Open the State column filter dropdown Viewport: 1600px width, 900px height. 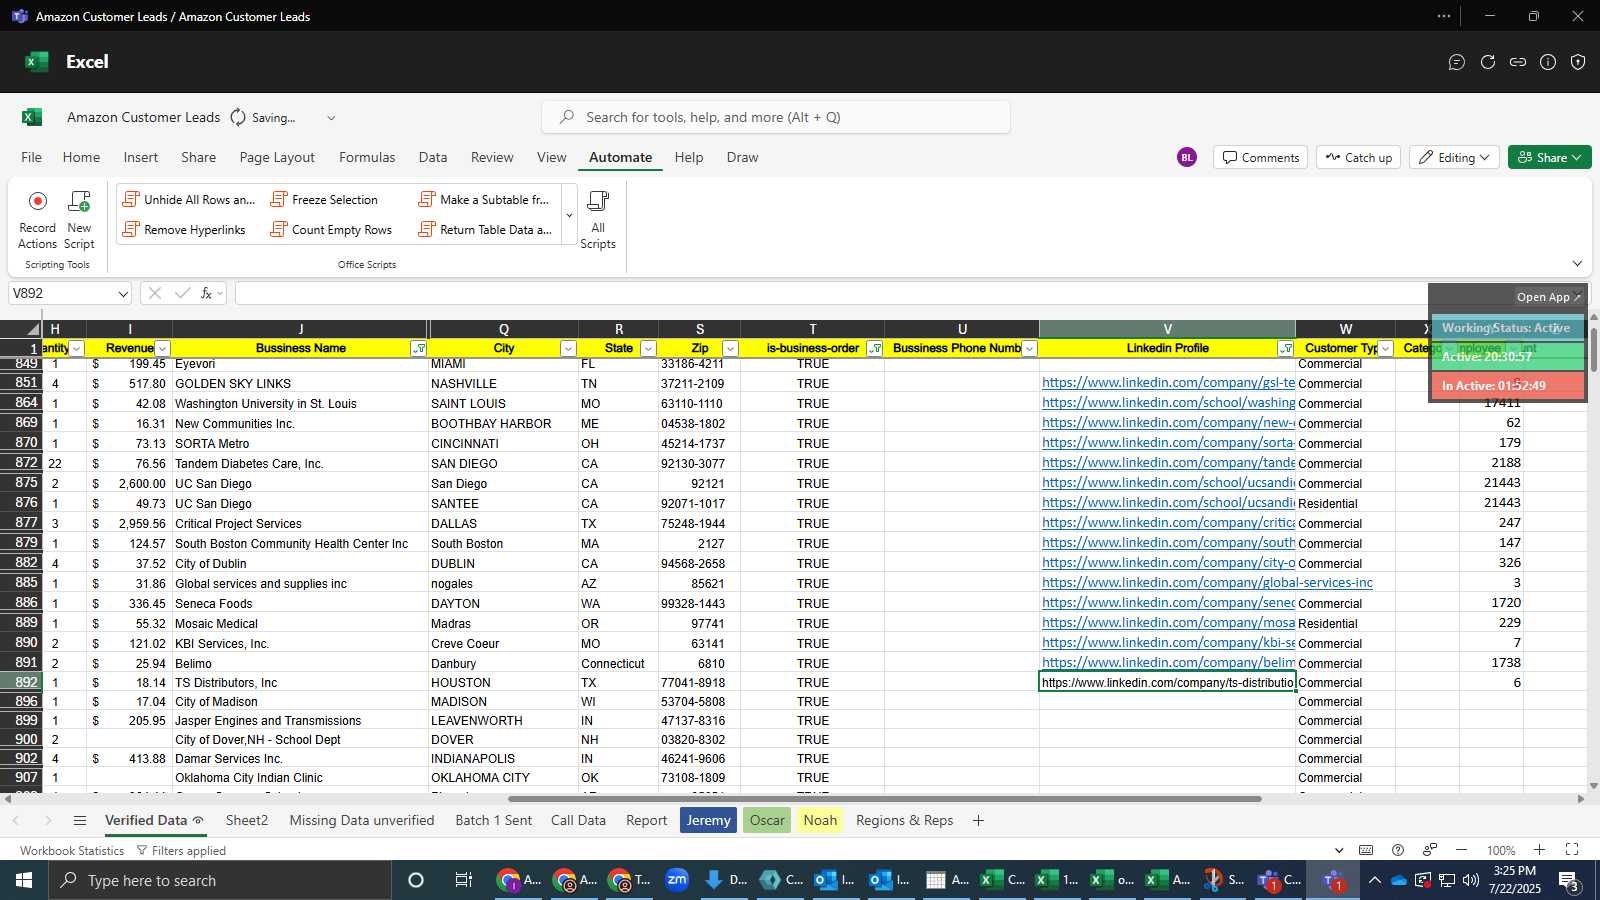pos(648,349)
